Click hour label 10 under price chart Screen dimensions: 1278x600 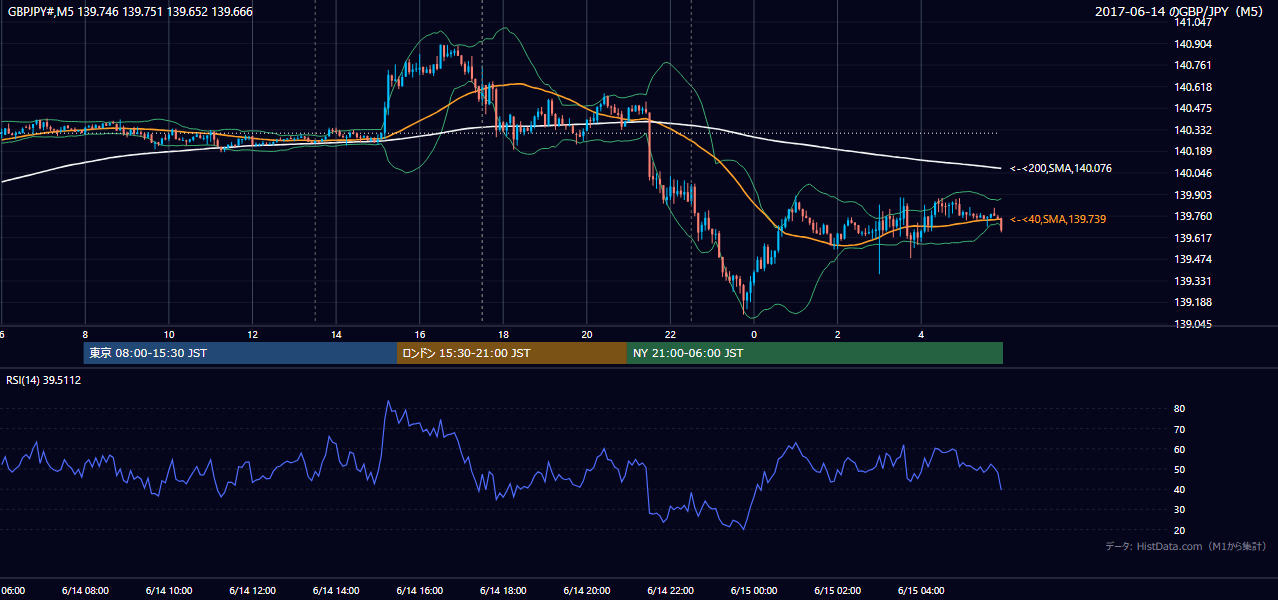(169, 335)
